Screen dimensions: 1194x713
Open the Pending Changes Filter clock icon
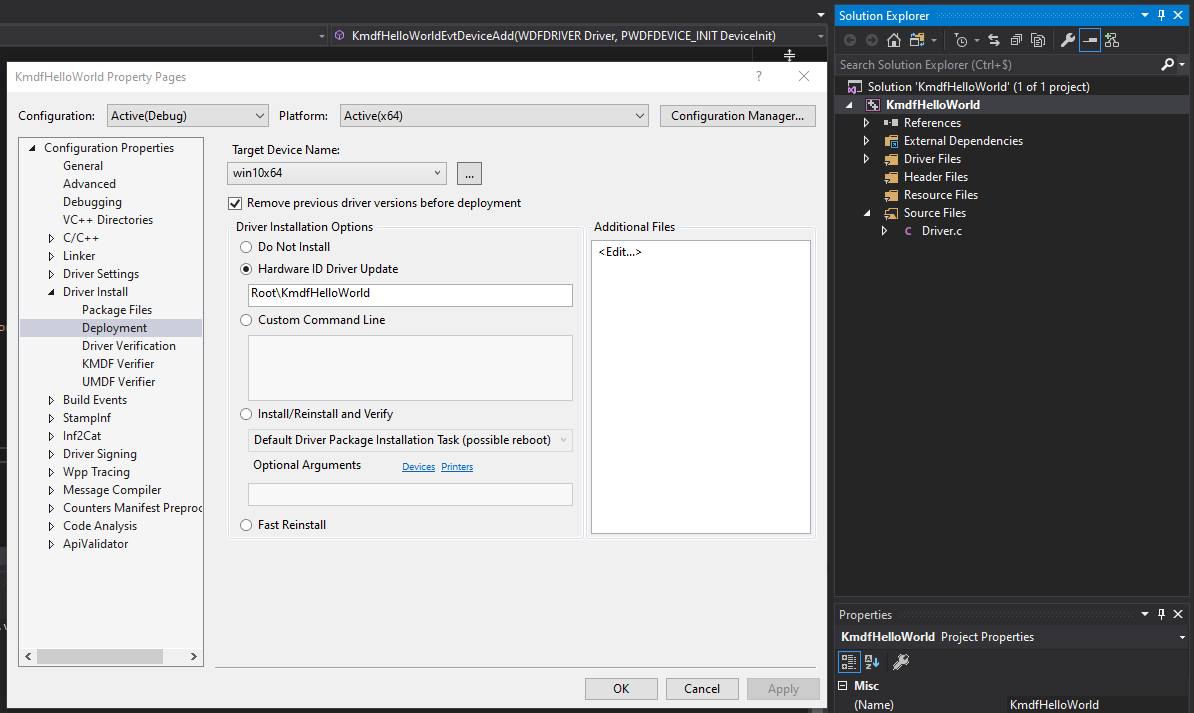(x=961, y=40)
